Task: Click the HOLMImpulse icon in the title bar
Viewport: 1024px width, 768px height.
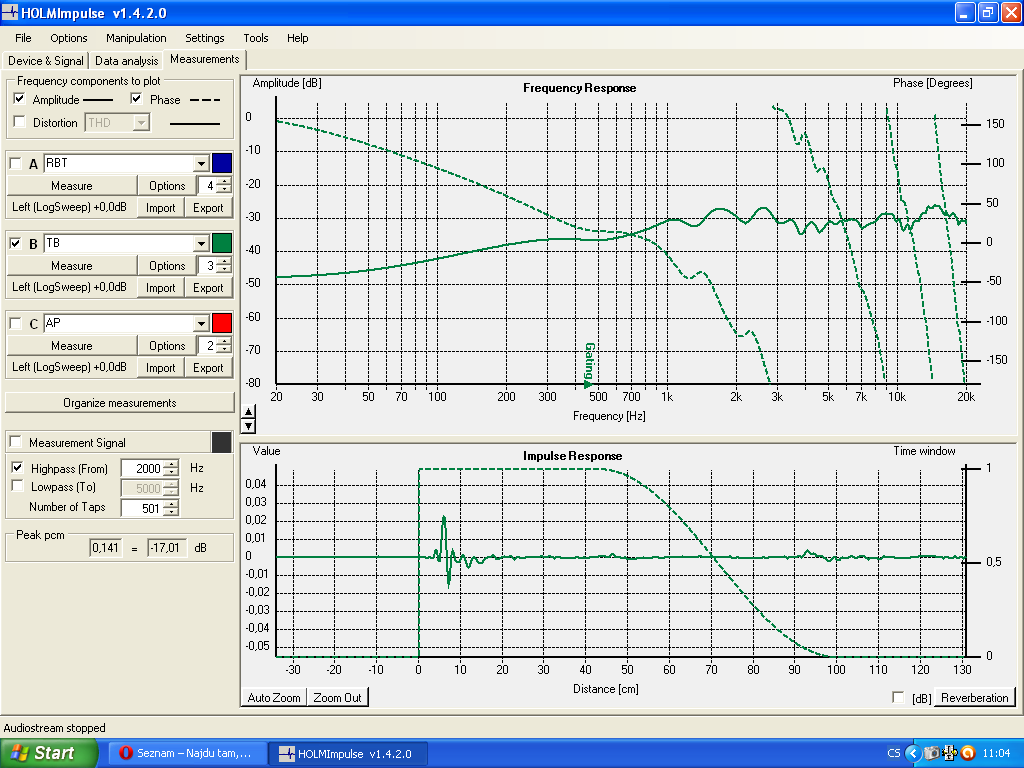Action: (x=10, y=12)
